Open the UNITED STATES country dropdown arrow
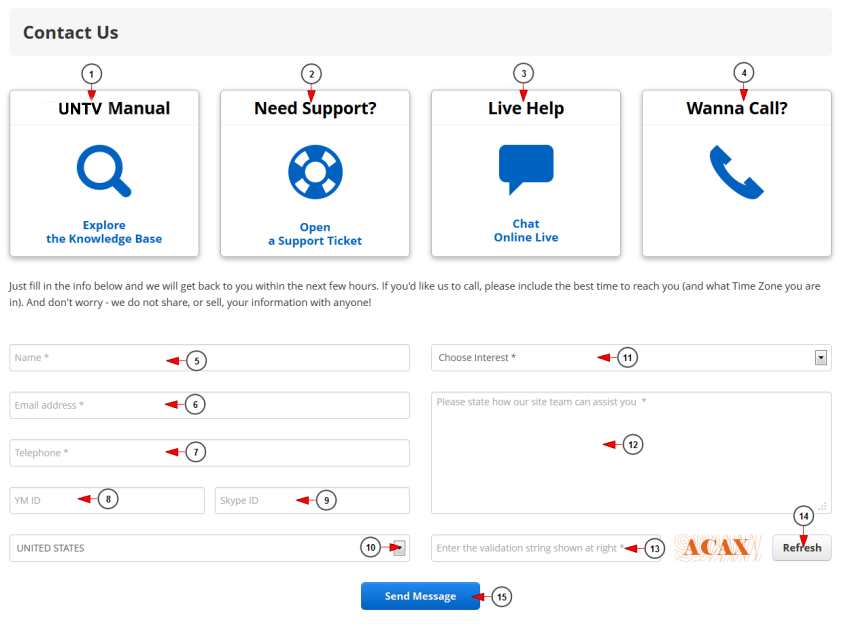Viewport: 850px width, 629px height. [x=399, y=547]
